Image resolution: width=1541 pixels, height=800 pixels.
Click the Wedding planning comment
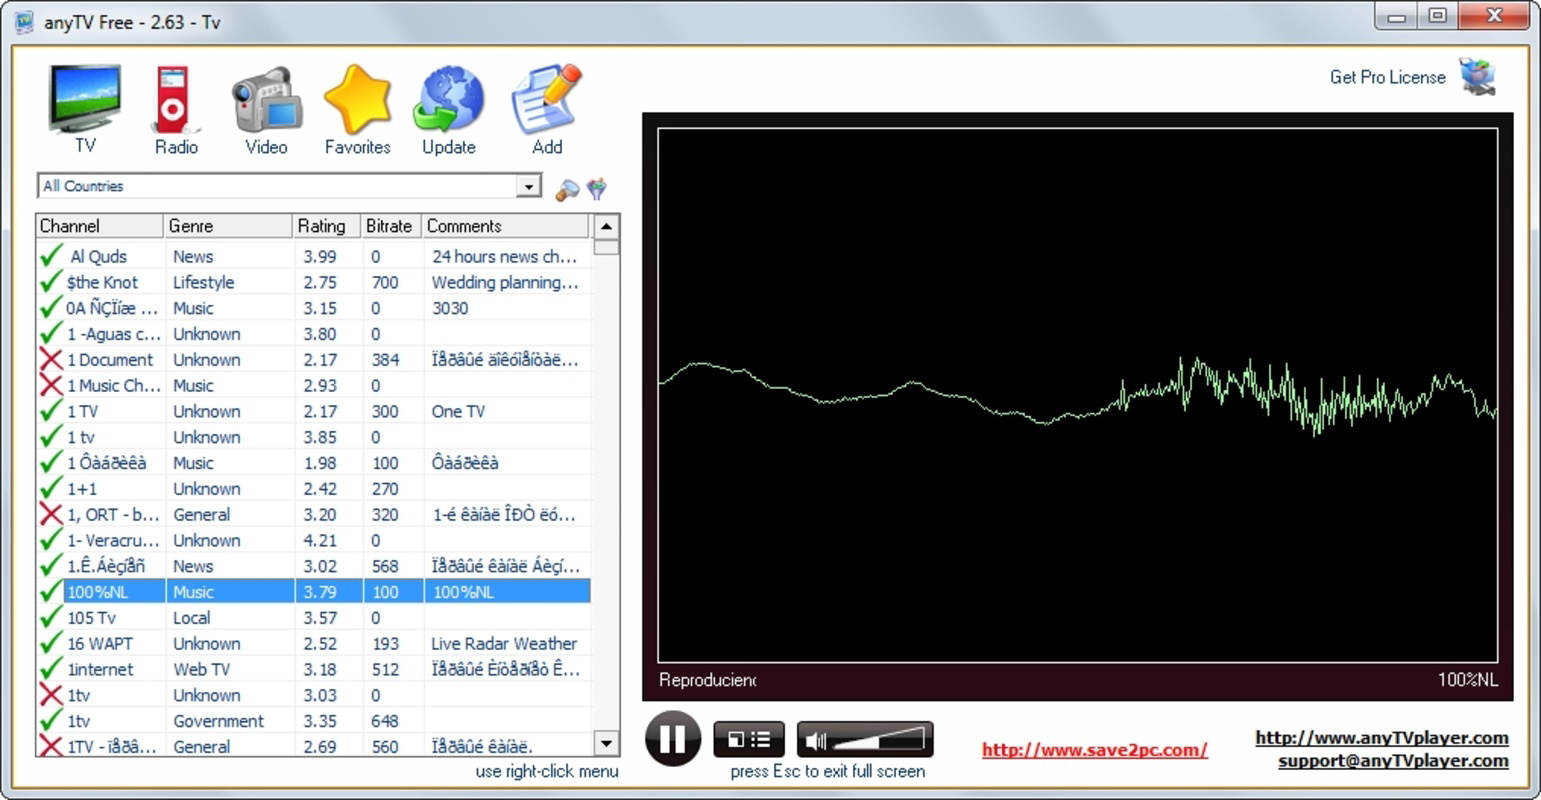pyautogui.click(x=505, y=283)
